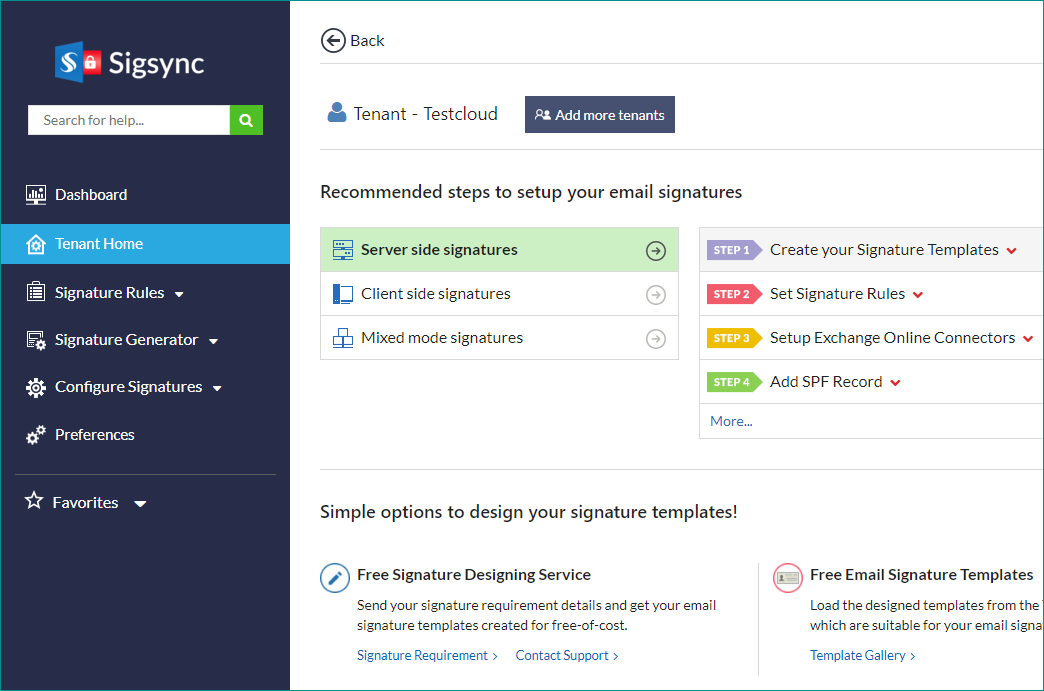
Task: Click the arrow icon on Mixed mode signatures
Action: tap(655, 339)
